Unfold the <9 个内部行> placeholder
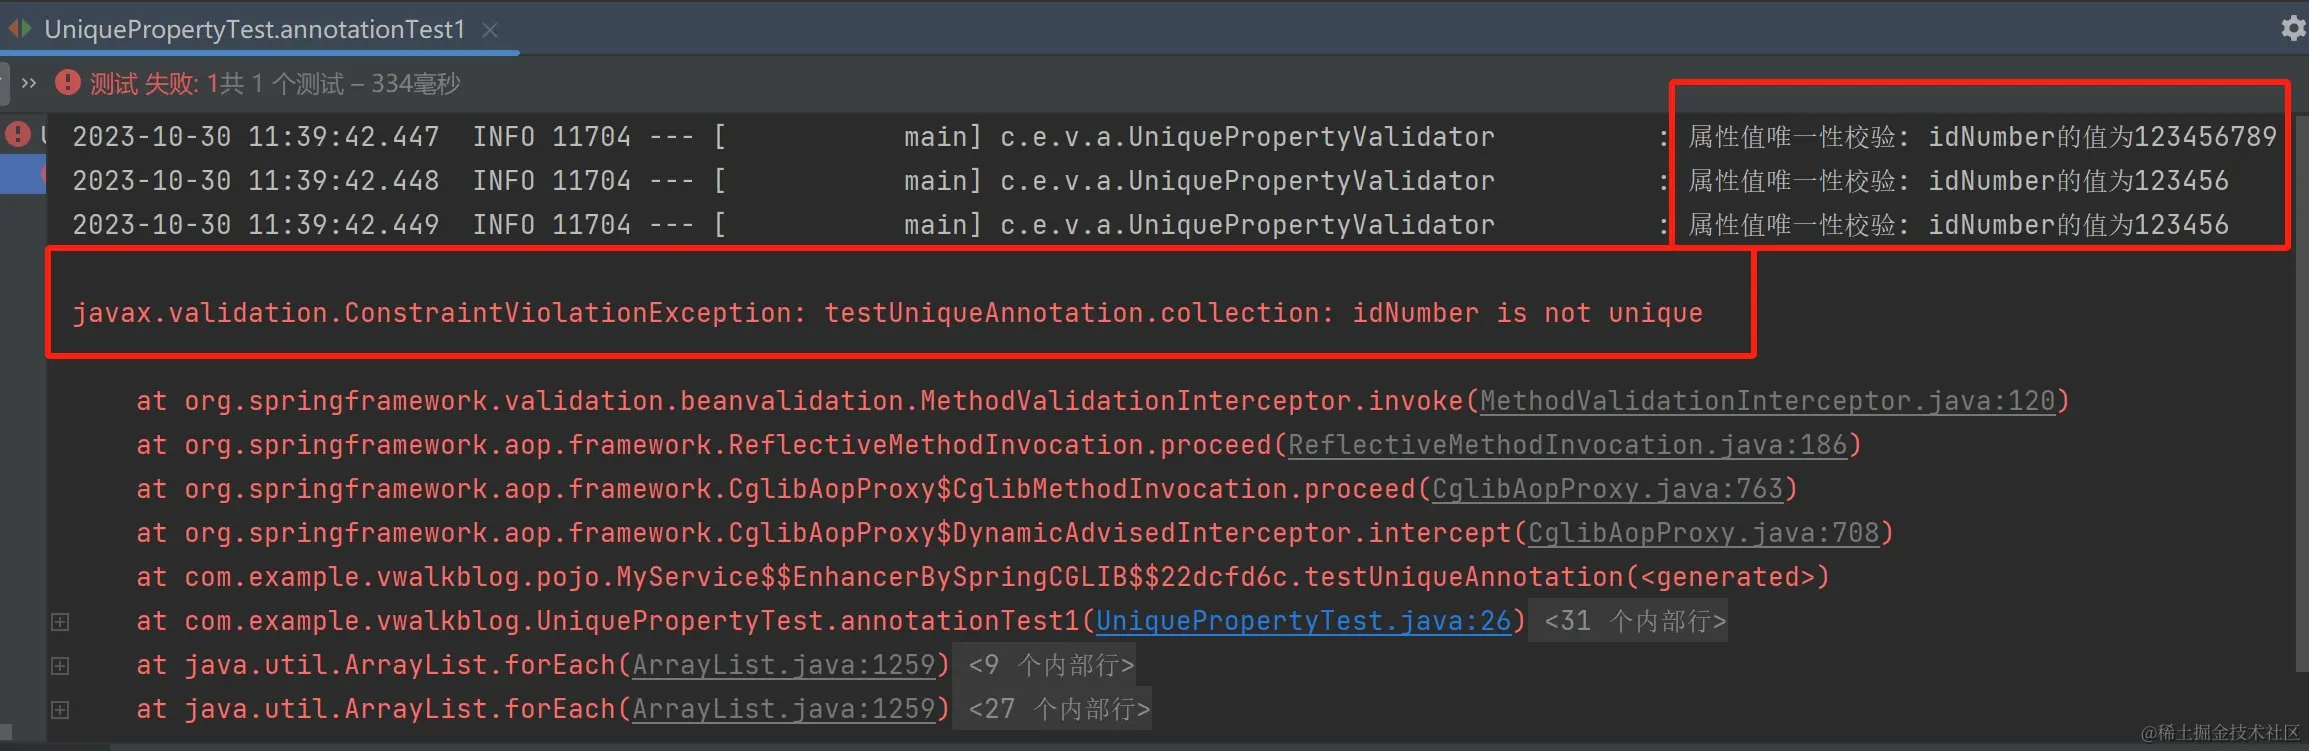The height and width of the screenshot is (751, 2309). (1051, 665)
